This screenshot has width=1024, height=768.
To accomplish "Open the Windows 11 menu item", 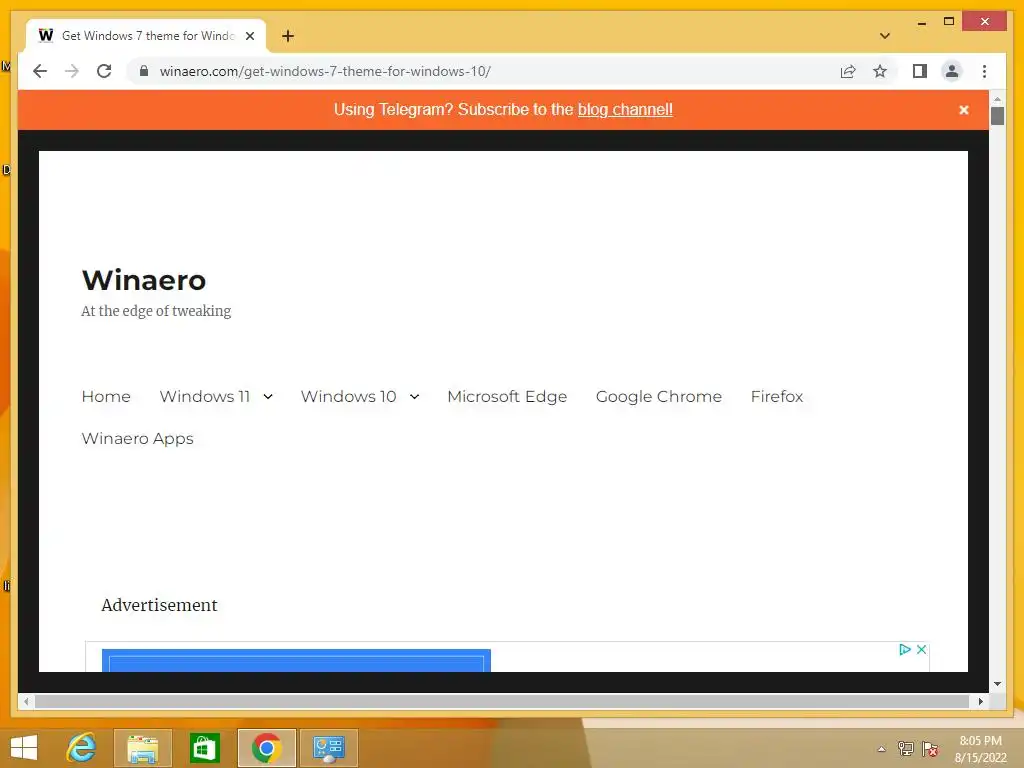I will coord(204,396).
